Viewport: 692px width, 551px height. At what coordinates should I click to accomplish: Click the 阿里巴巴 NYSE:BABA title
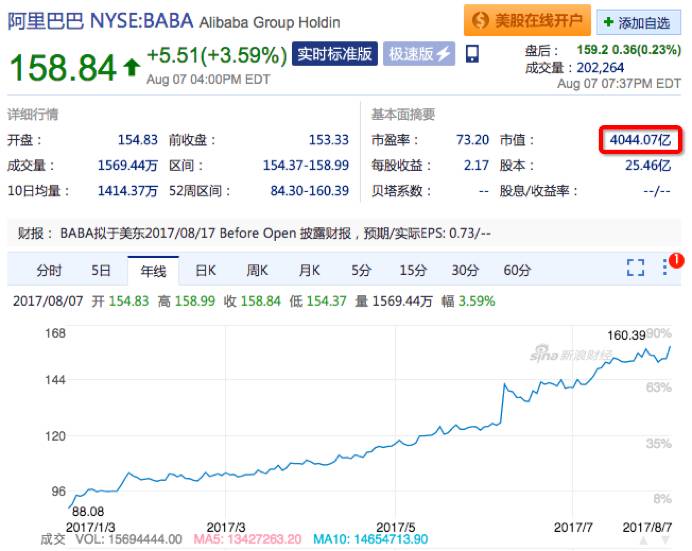pyautogui.click(x=100, y=21)
